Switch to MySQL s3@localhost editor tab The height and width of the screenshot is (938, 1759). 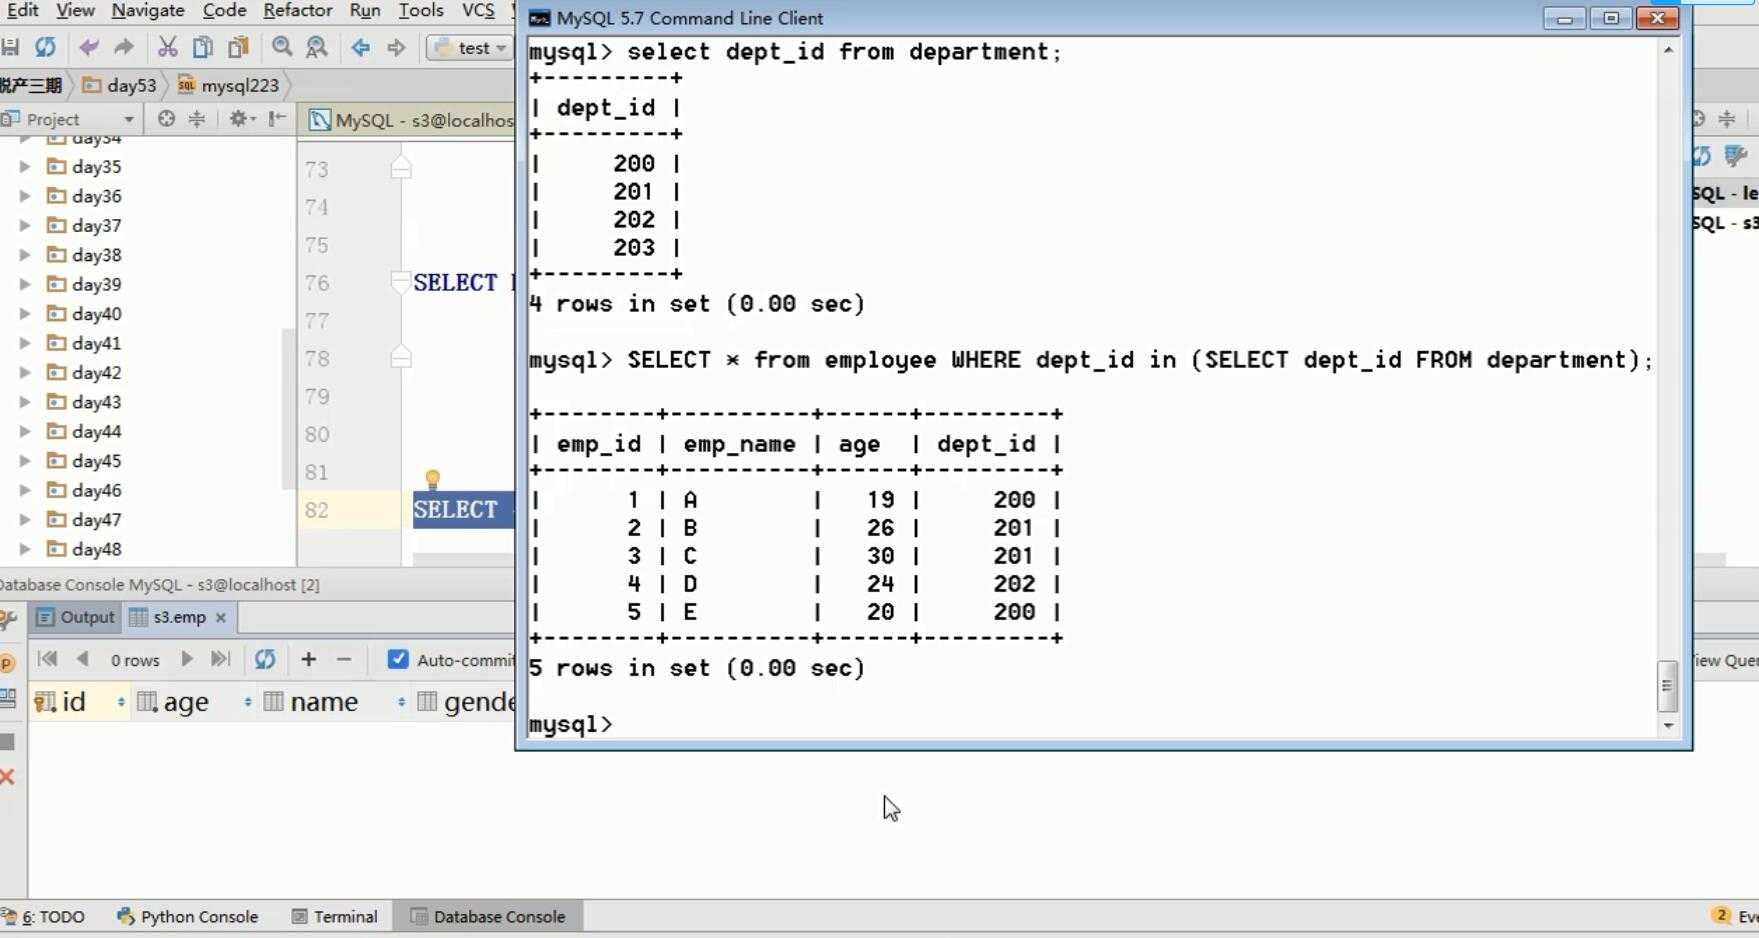click(411, 120)
